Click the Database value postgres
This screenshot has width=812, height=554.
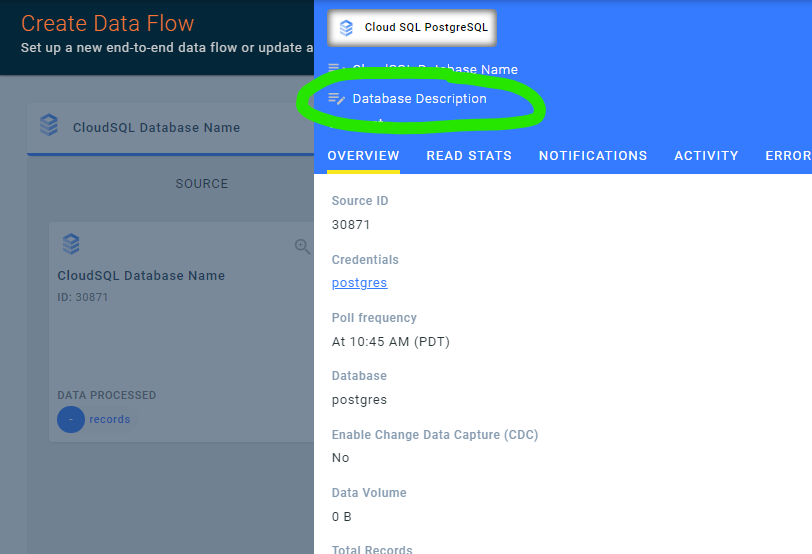(x=359, y=400)
